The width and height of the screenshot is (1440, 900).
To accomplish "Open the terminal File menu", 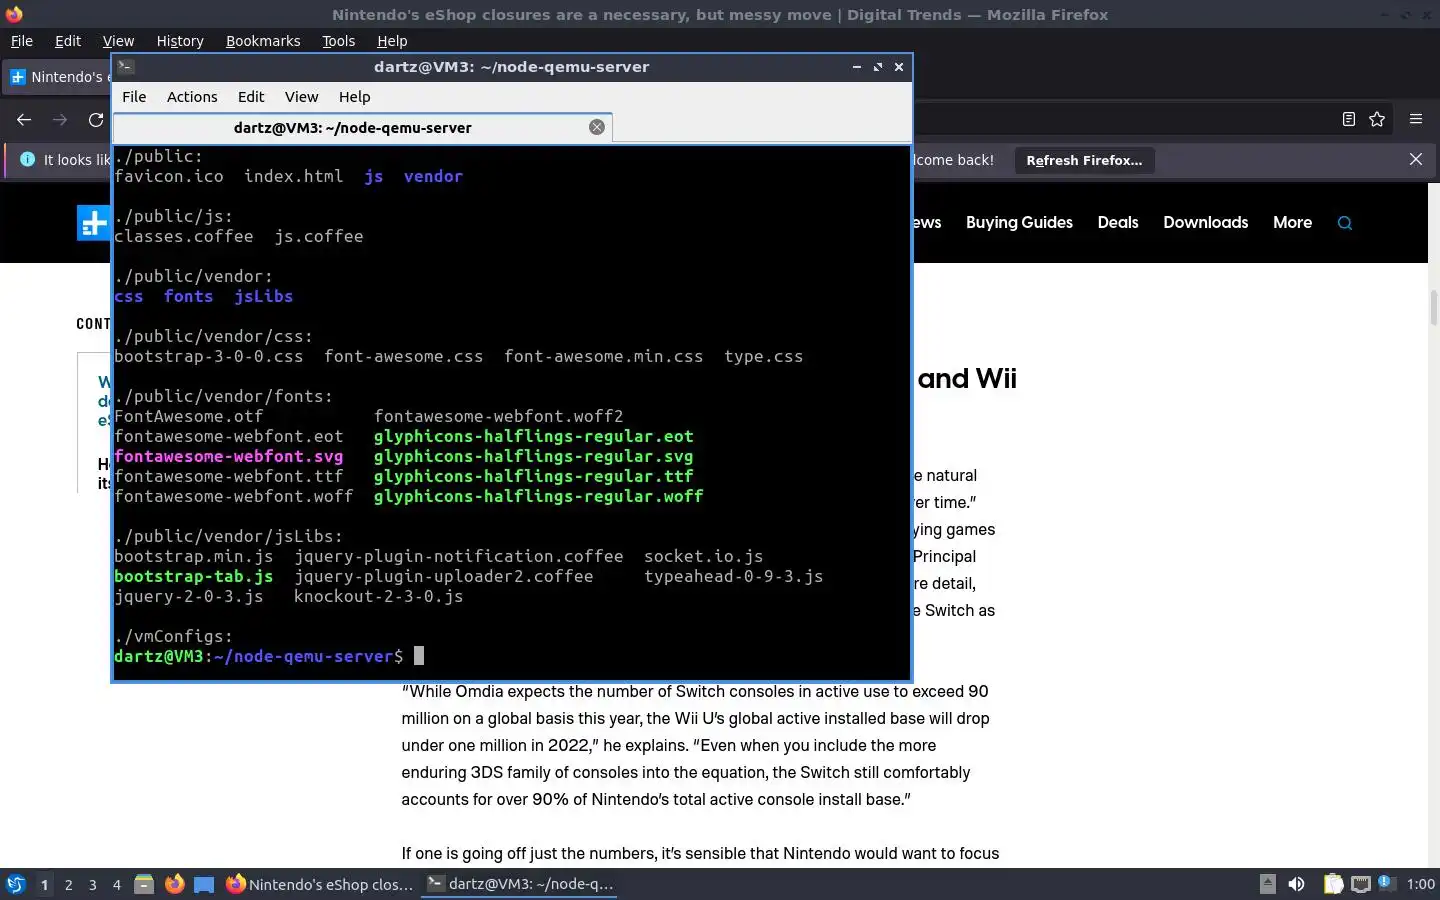I will [x=134, y=97].
